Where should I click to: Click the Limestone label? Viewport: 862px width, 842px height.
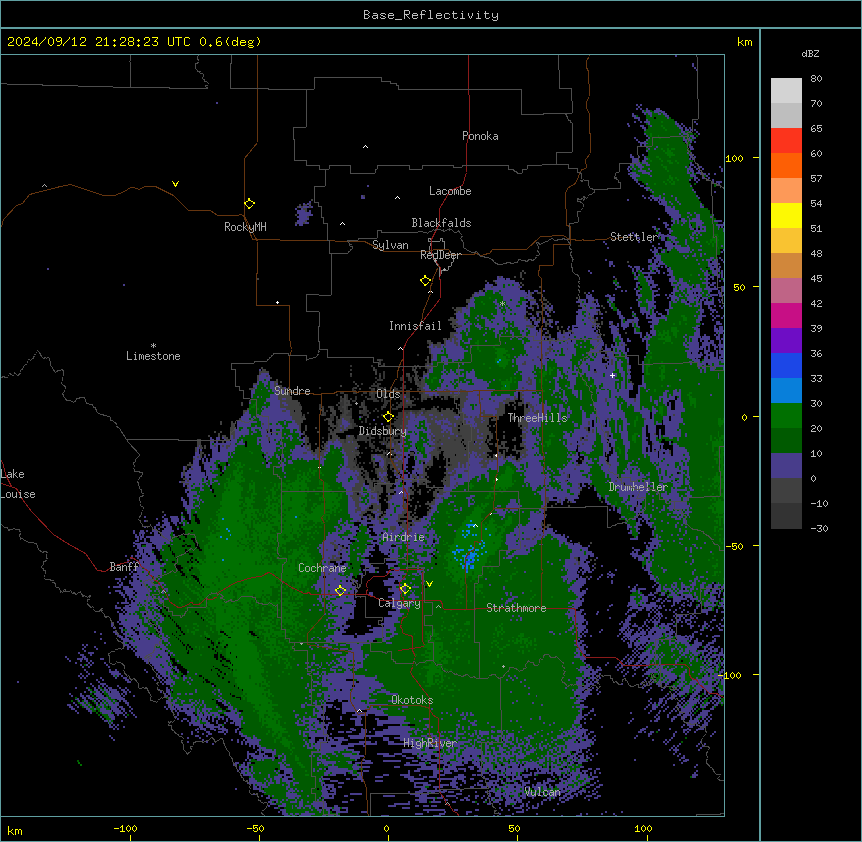click(x=153, y=356)
